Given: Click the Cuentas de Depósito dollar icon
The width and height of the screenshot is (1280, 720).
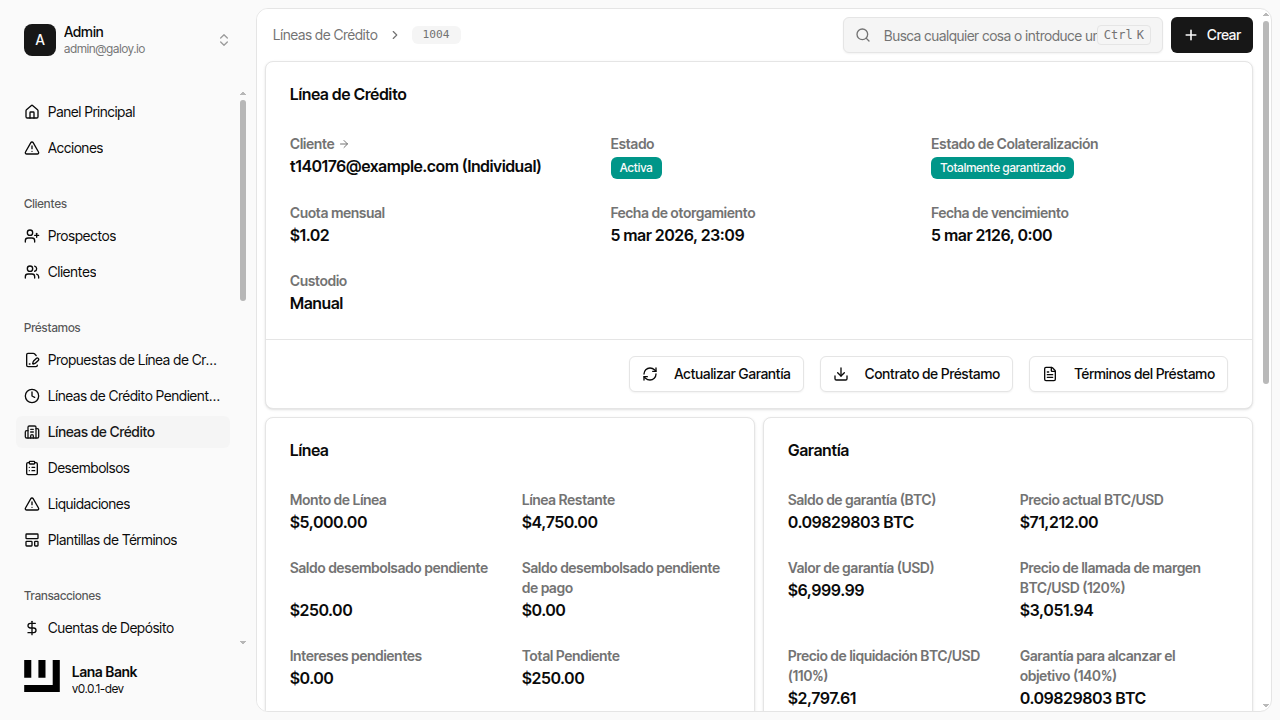Looking at the screenshot, I should (x=32, y=628).
